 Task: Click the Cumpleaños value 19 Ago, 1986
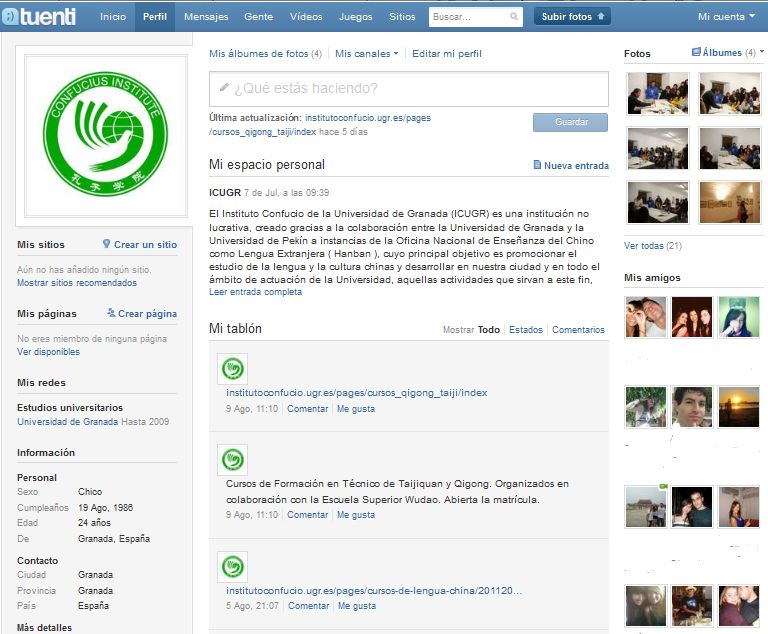(105, 507)
